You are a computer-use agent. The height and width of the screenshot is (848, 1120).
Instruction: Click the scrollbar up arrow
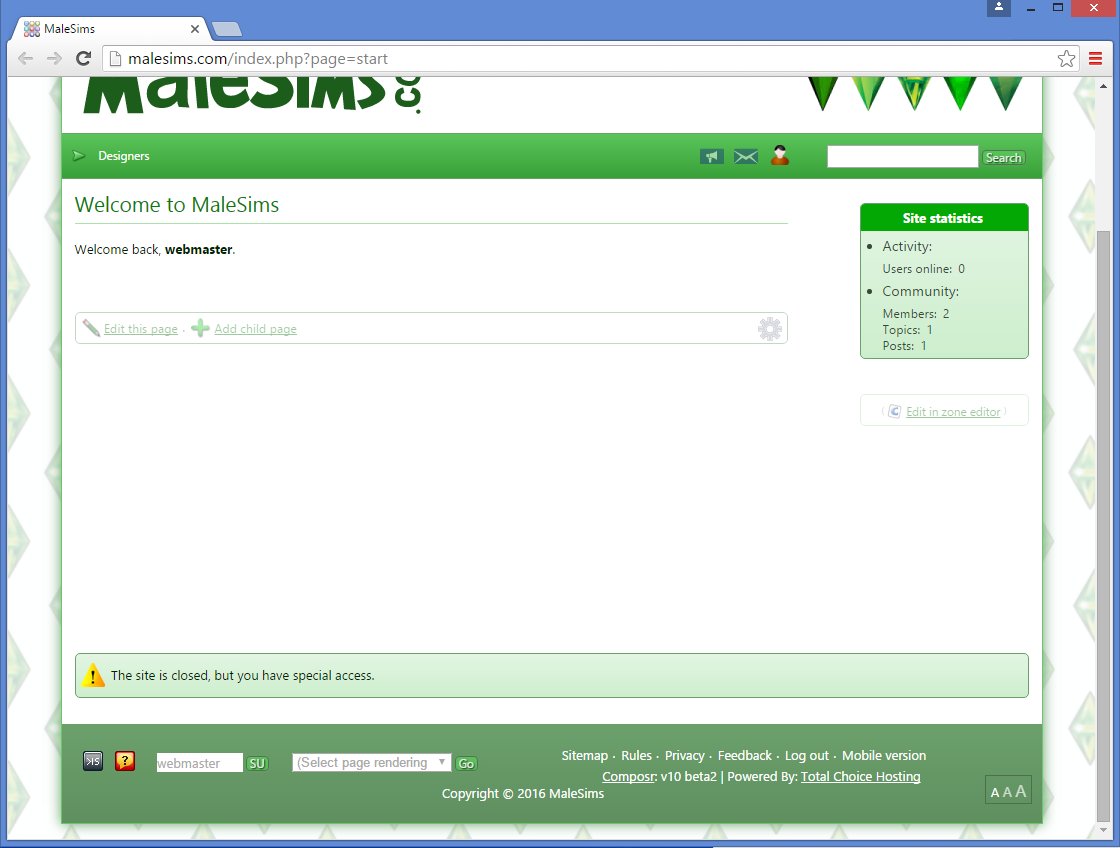pyautogui.click(x=1104, y=86)
